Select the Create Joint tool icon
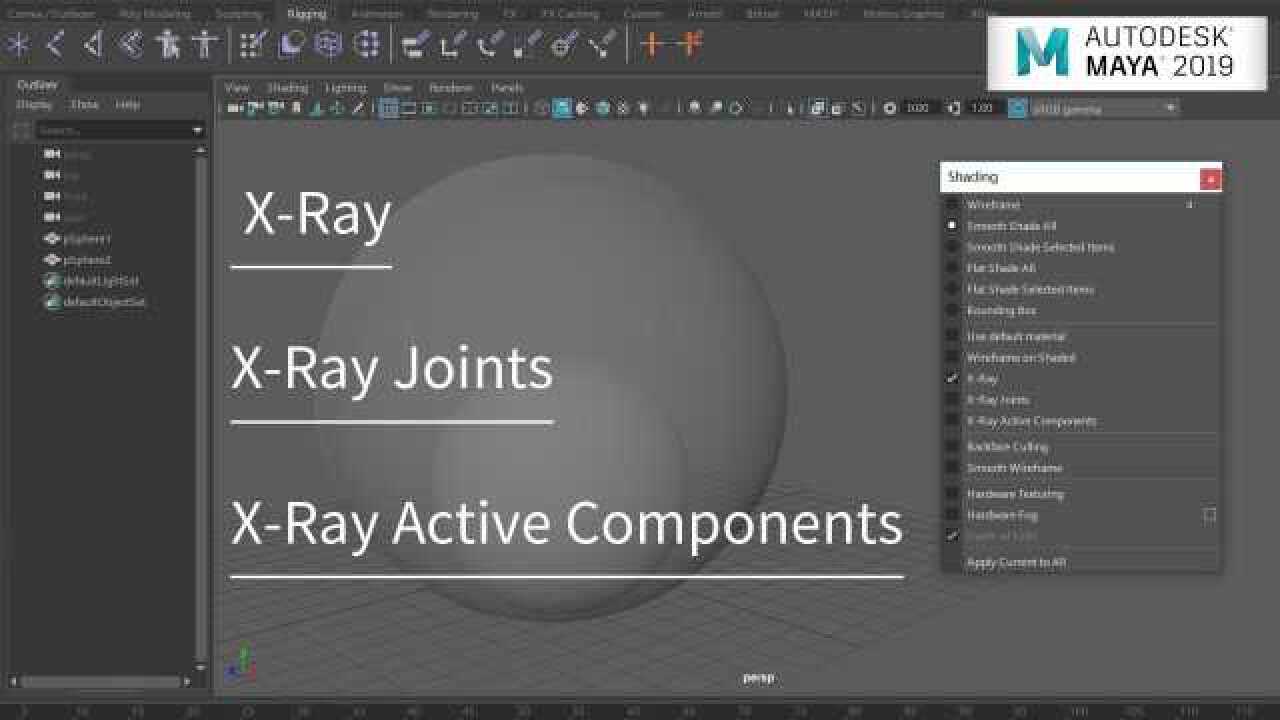The width and height of the screenshot is (1280, 720). tap(16, 43)
